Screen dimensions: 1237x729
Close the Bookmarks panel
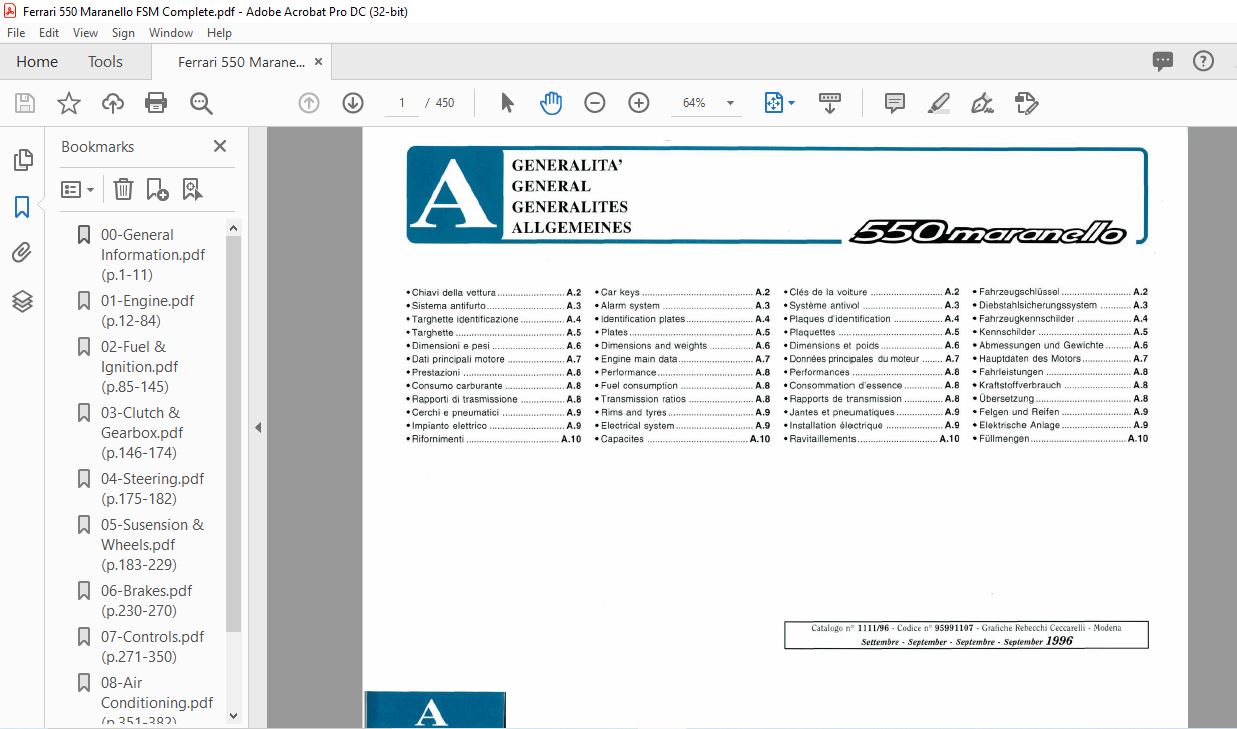click(x=220, y=146)
